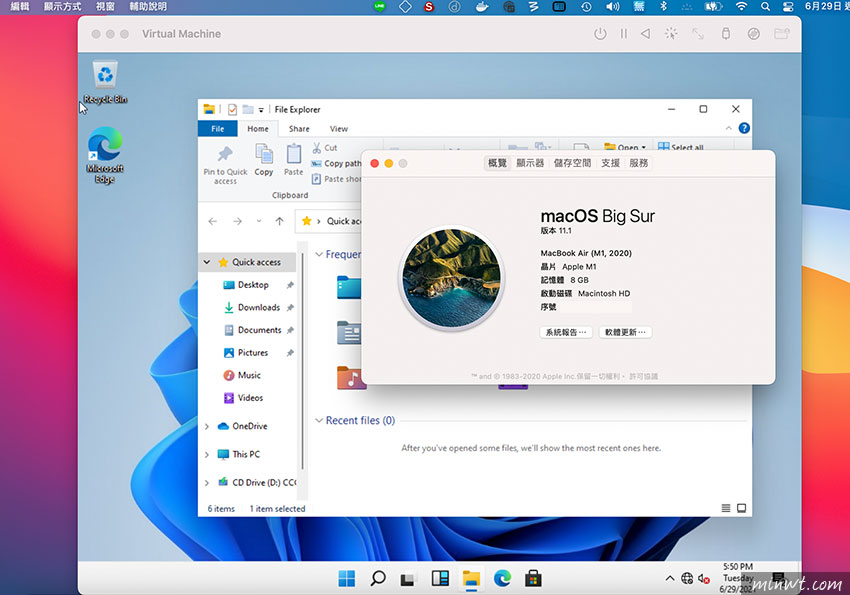850x595 pixels.
Task: Click the Quick access address bar
Action: [x=329, y=221]
